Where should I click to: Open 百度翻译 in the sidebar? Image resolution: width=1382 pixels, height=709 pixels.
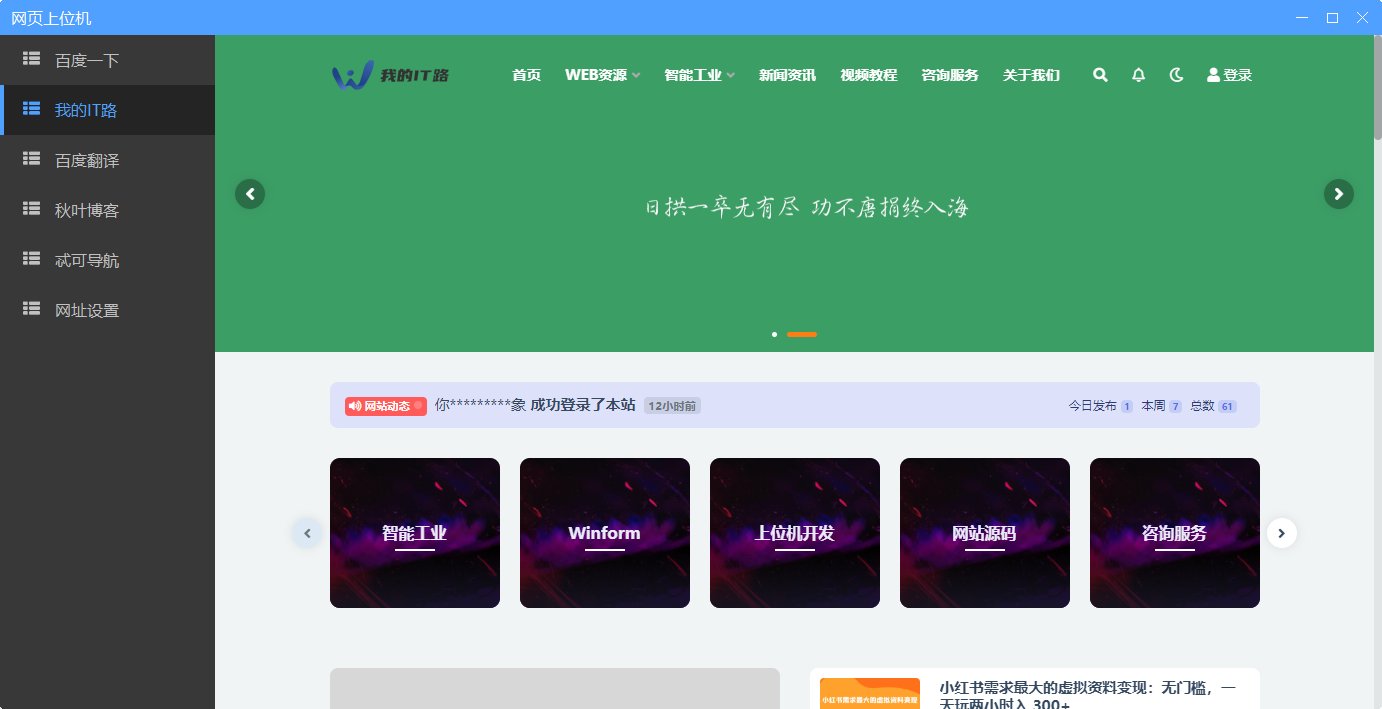[x=87, y=160]
